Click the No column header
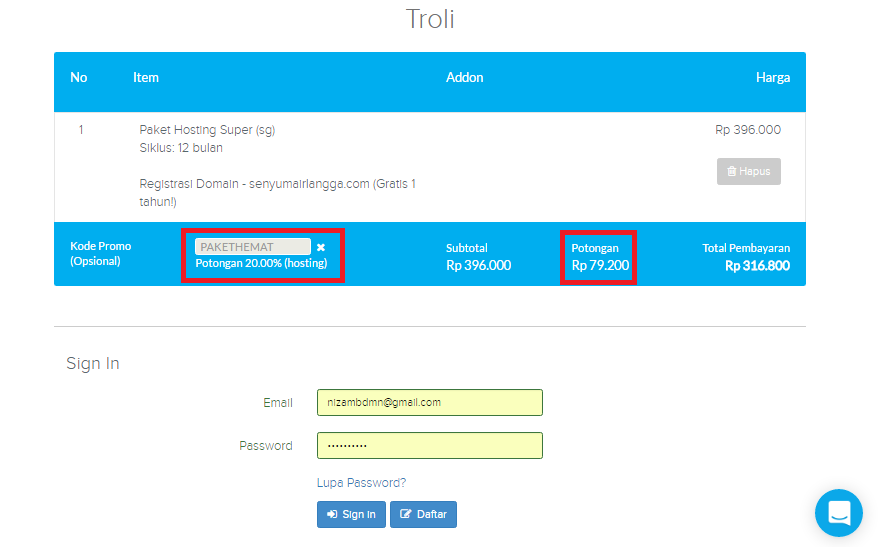The image size is (879, 547). click(x=78, y=77)
